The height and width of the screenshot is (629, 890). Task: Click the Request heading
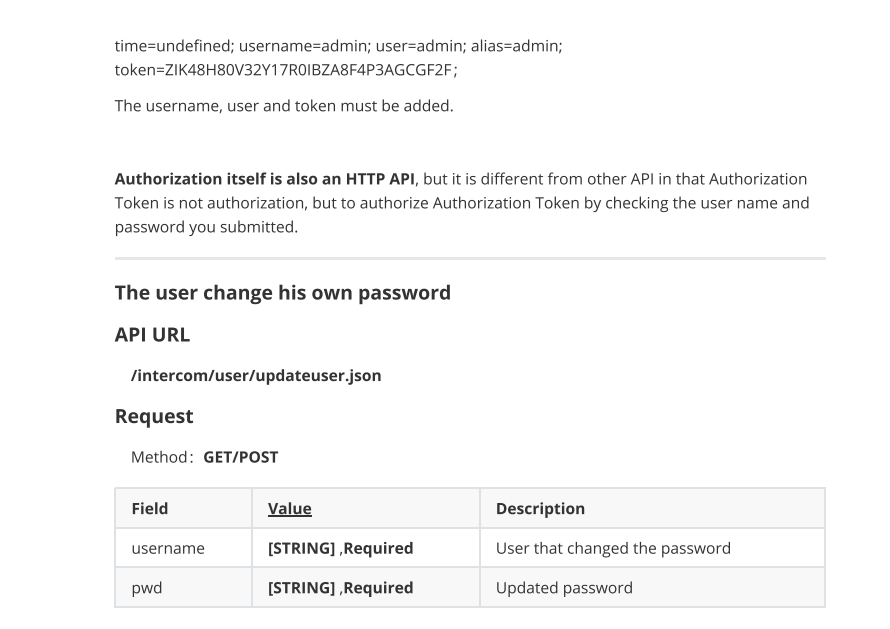coord(154,416)
